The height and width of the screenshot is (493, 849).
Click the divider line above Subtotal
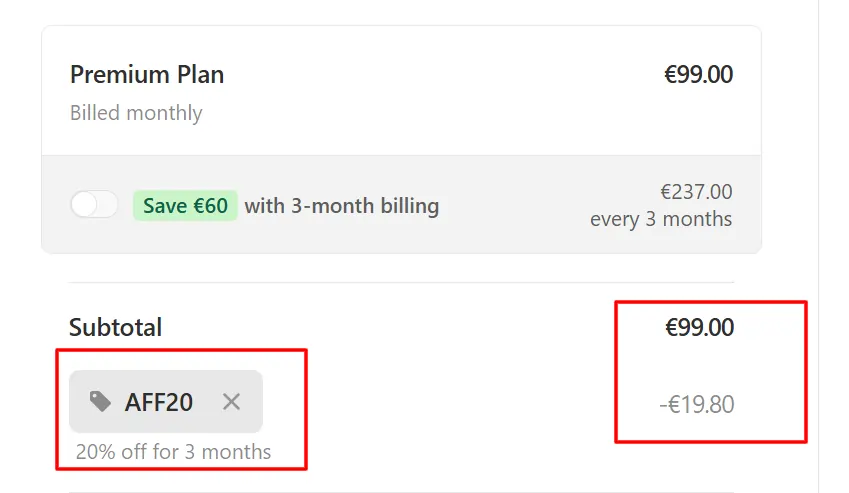401,282
